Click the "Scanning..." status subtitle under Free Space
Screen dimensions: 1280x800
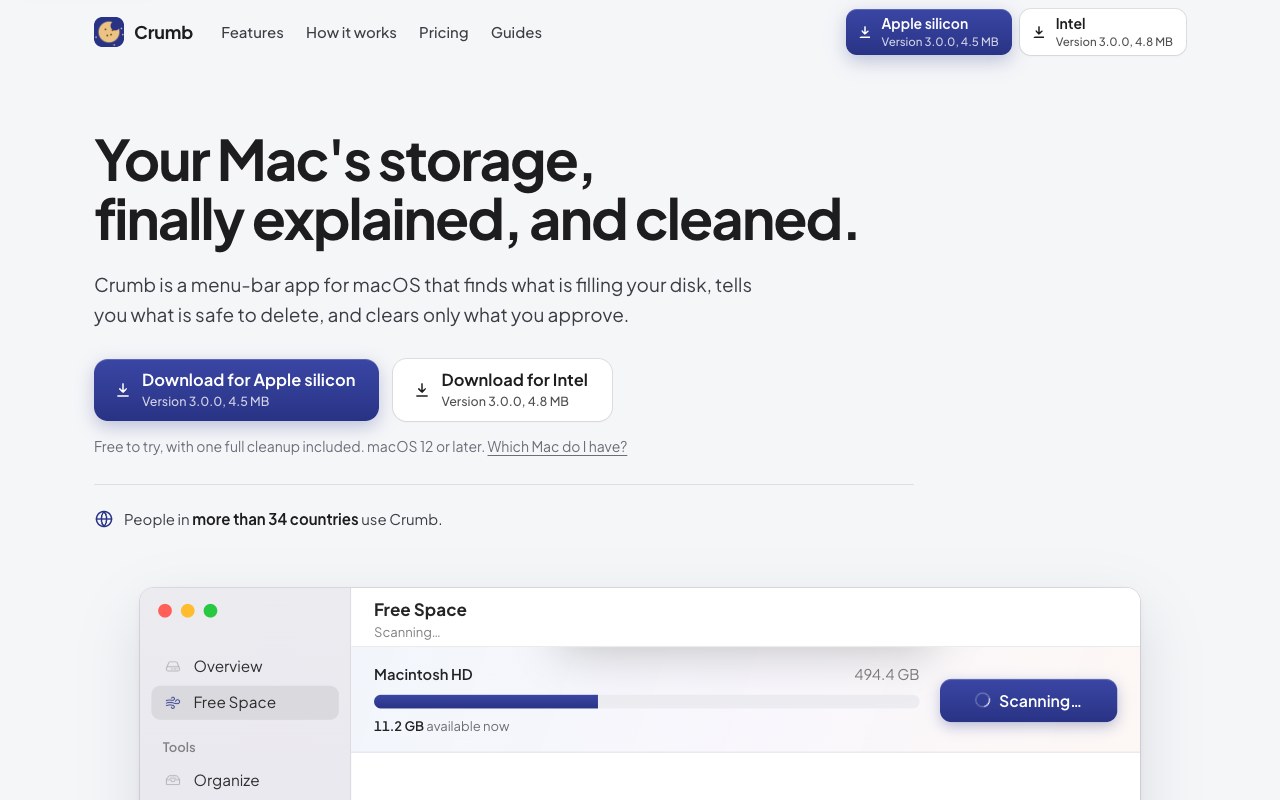point(407,632)
